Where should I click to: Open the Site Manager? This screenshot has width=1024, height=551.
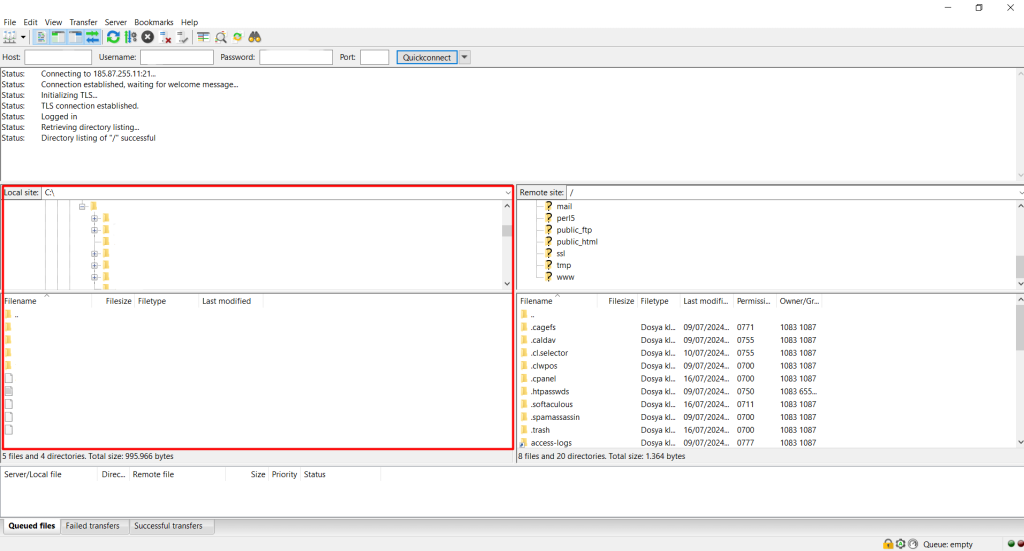click(9, 37)
